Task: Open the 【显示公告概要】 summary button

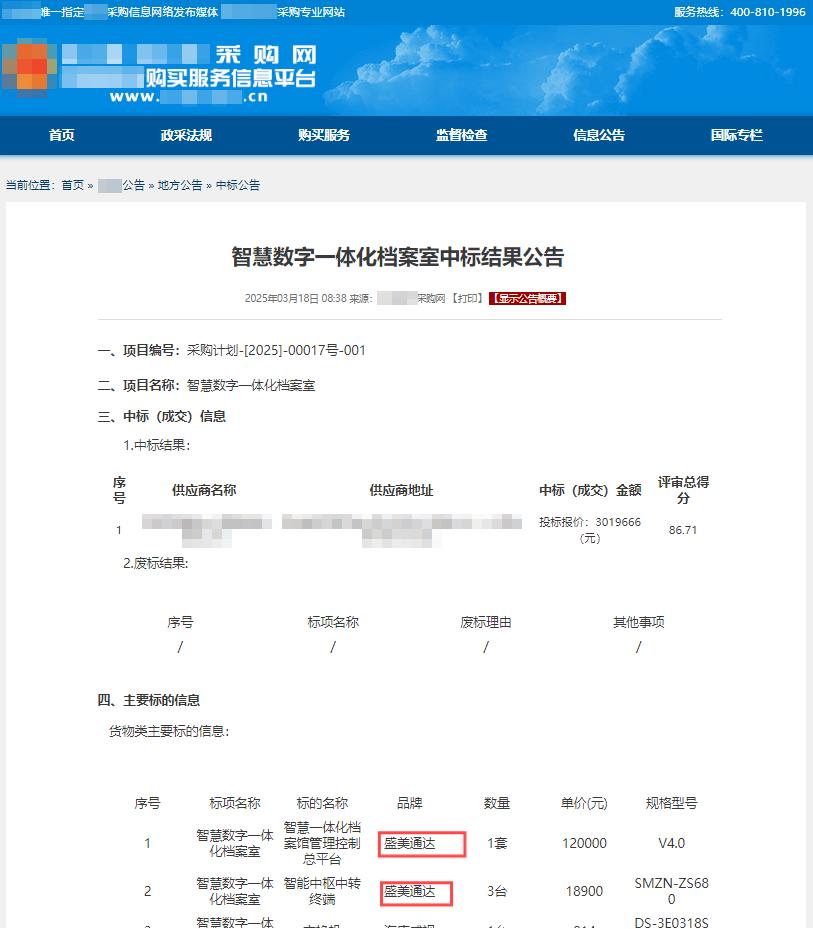Action: point(526,297)
